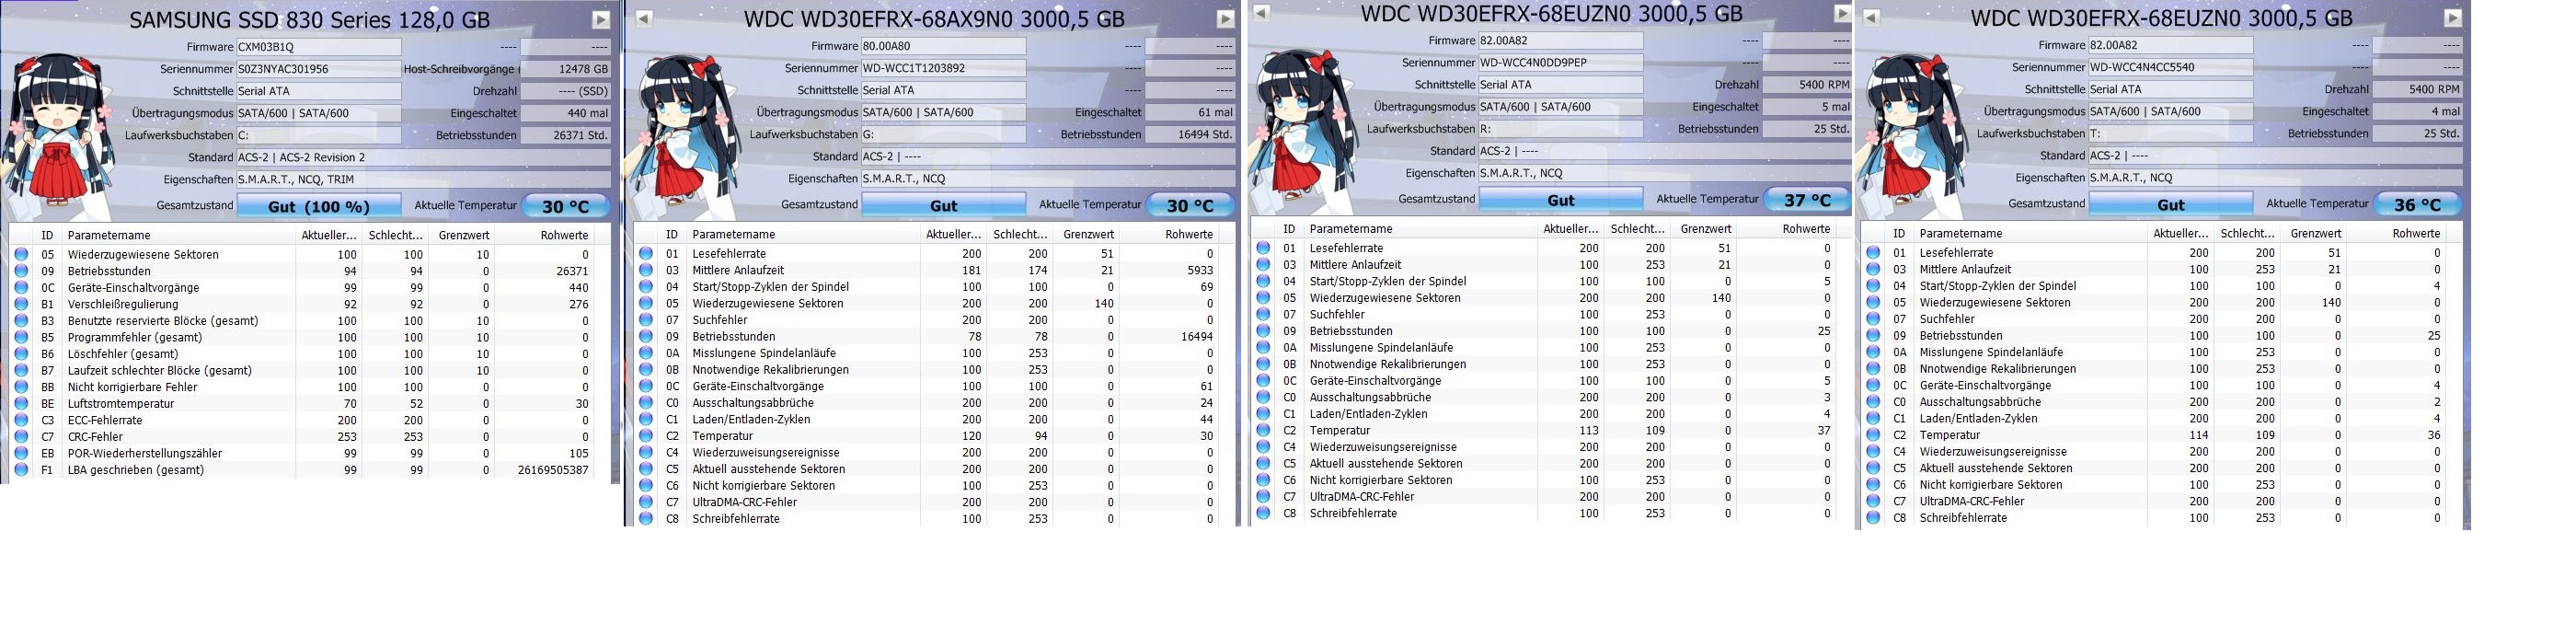Viewport: 2576px width, 624px height.
Task: Select Laden/Entladen-Zyklen row in G: panel
Action: (927, 420)
